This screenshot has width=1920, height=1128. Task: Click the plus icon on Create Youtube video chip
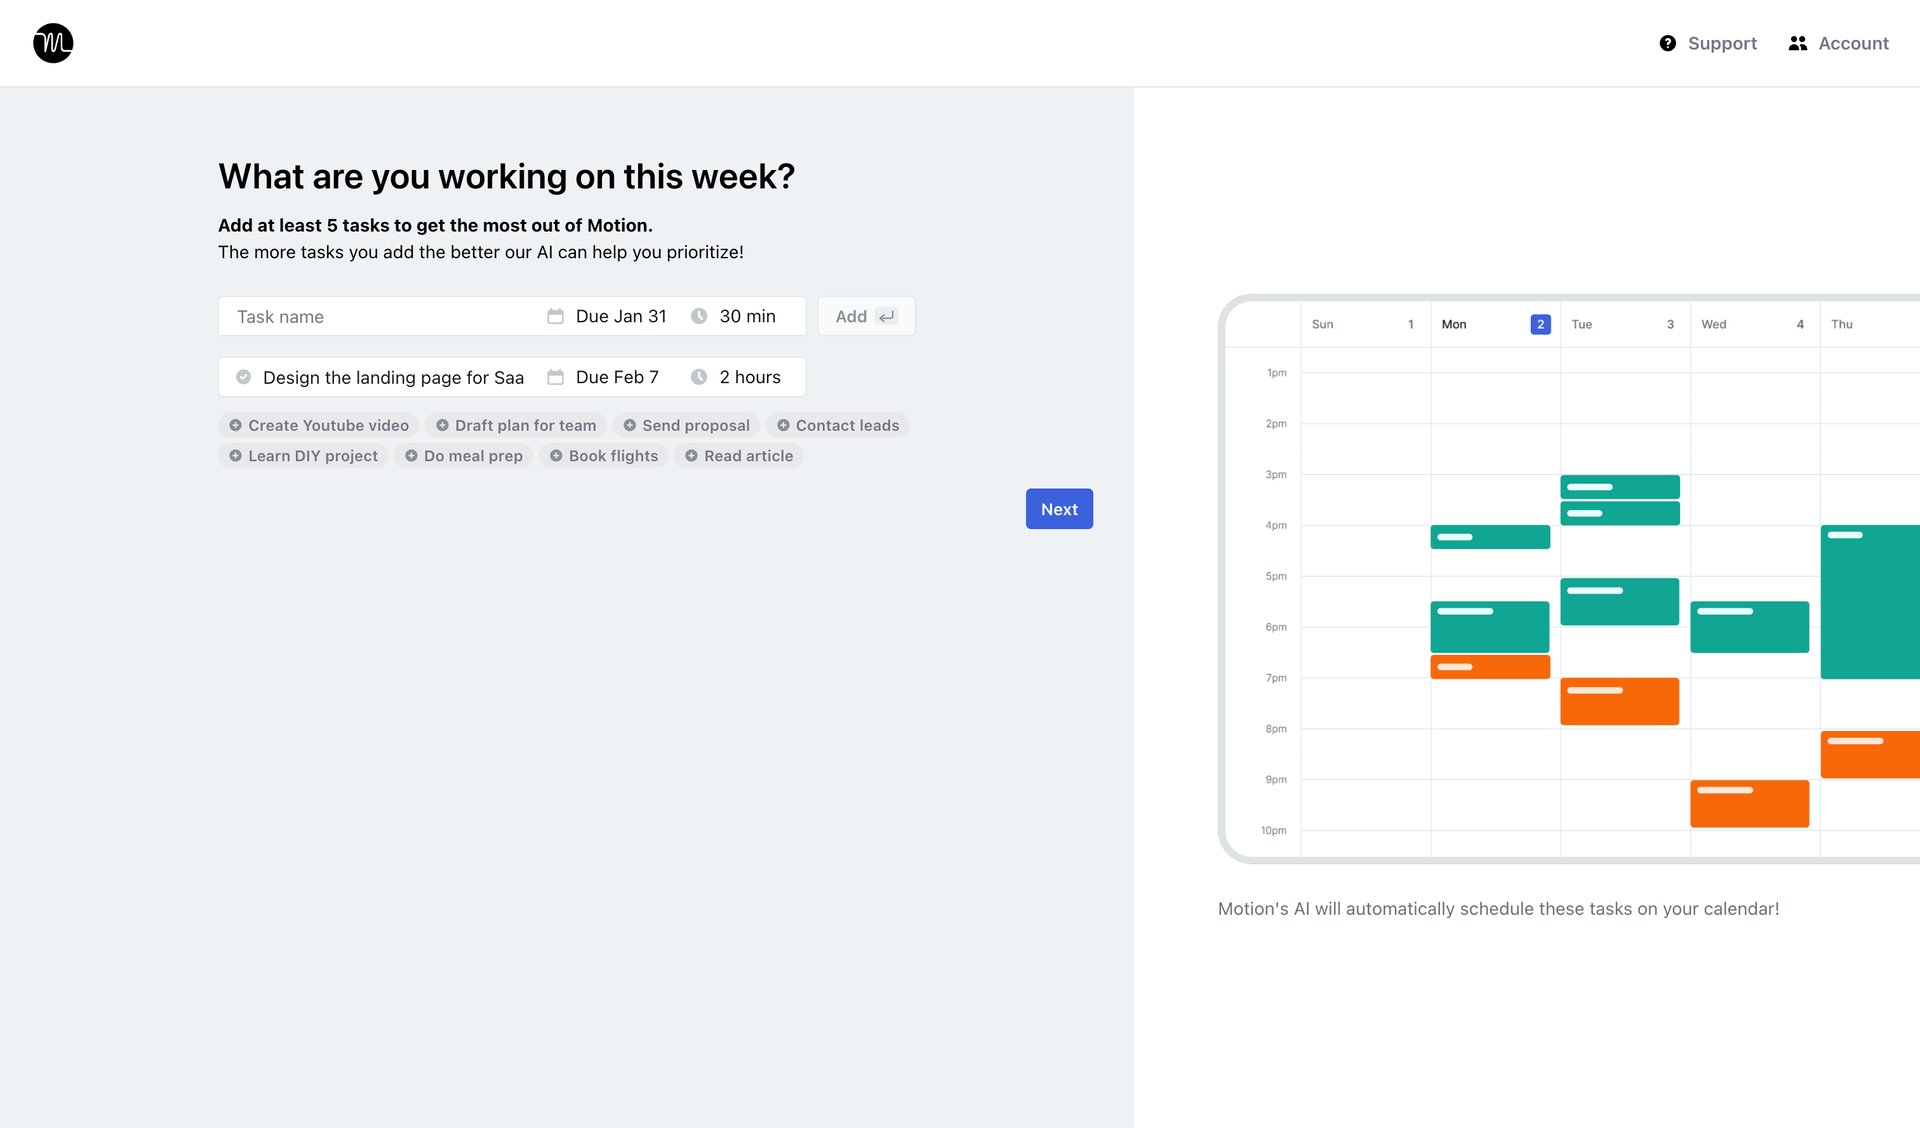click(x=236, y=425)
